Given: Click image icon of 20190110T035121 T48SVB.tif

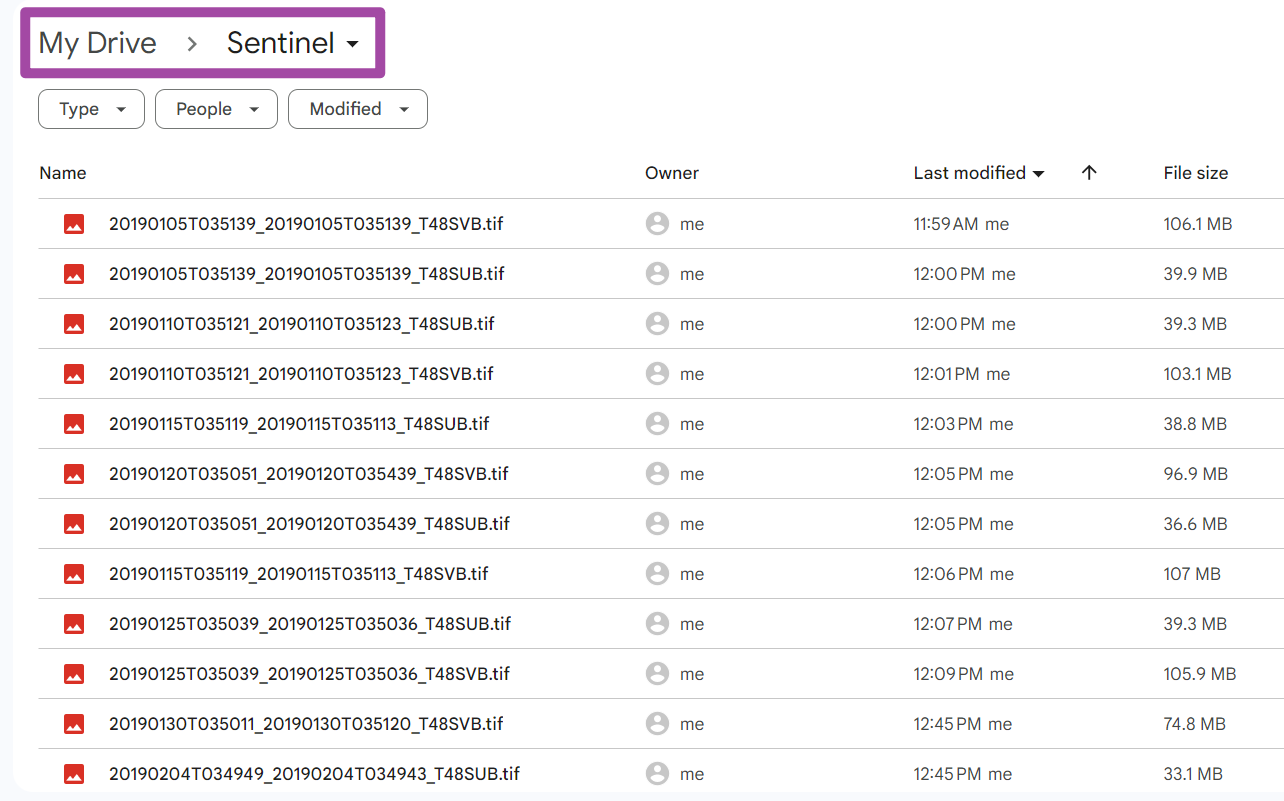Looking at the screenshot, I should 74,374.
